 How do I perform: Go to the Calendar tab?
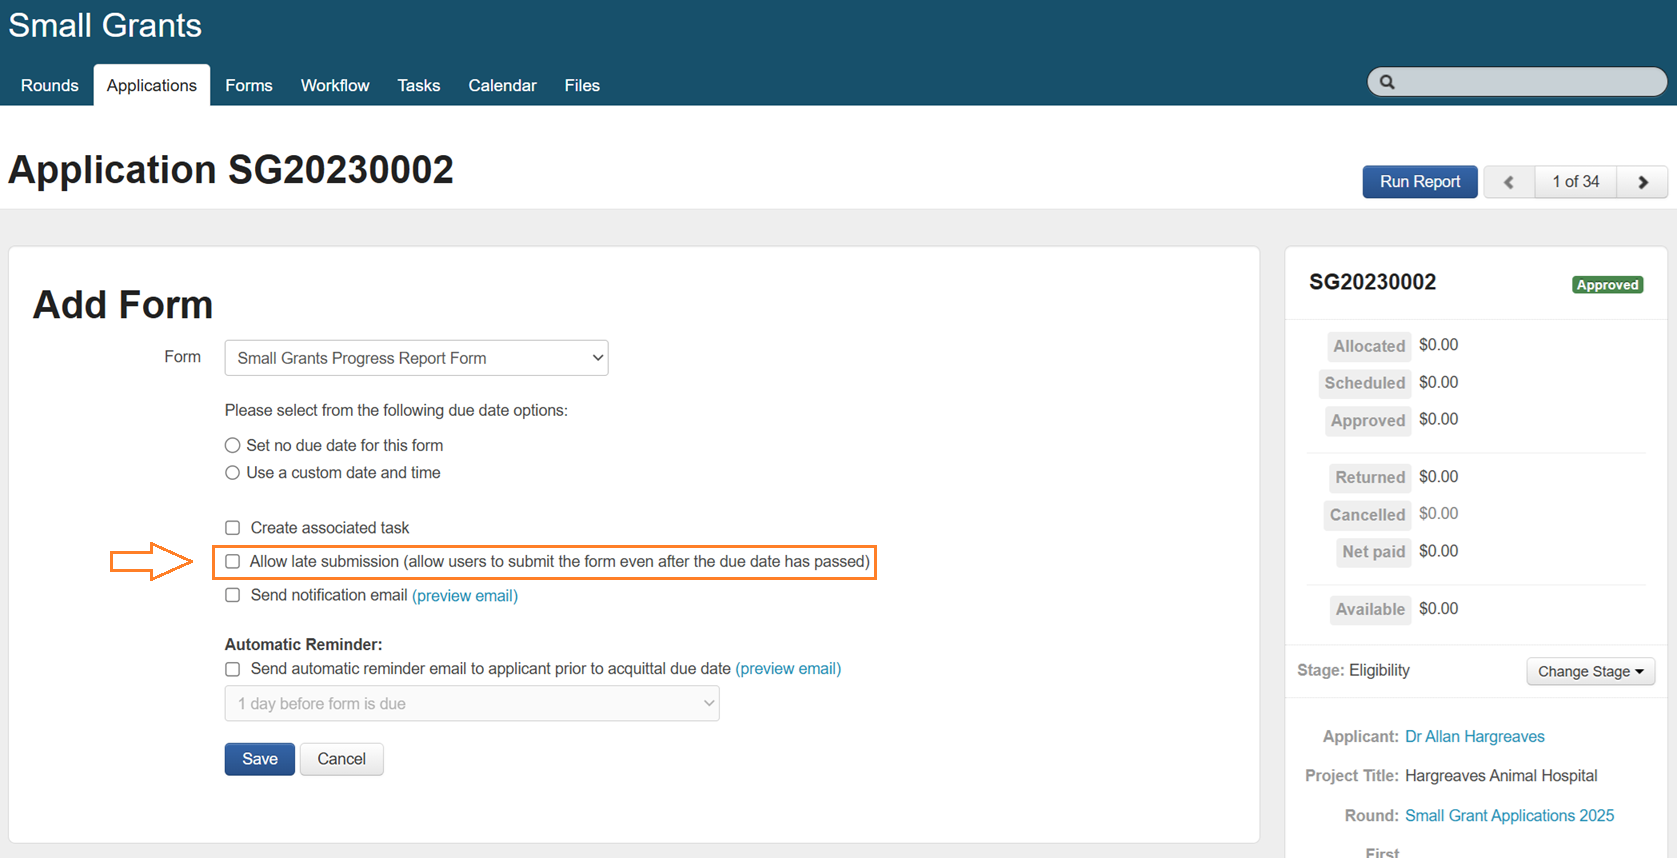502,86
